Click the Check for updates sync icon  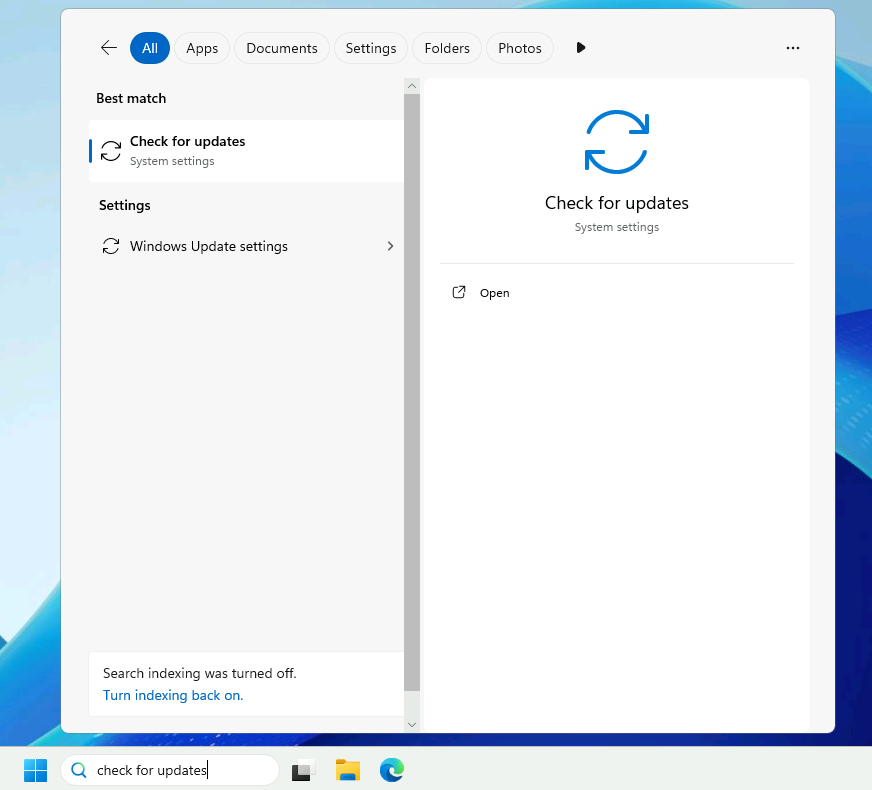(x=110, y=150)
